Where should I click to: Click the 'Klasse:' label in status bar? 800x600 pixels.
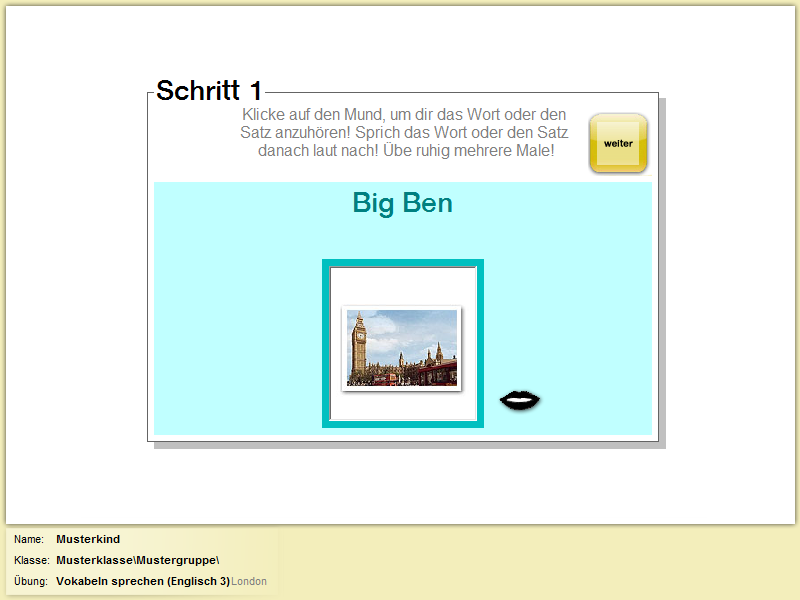[x=32, y=560]
